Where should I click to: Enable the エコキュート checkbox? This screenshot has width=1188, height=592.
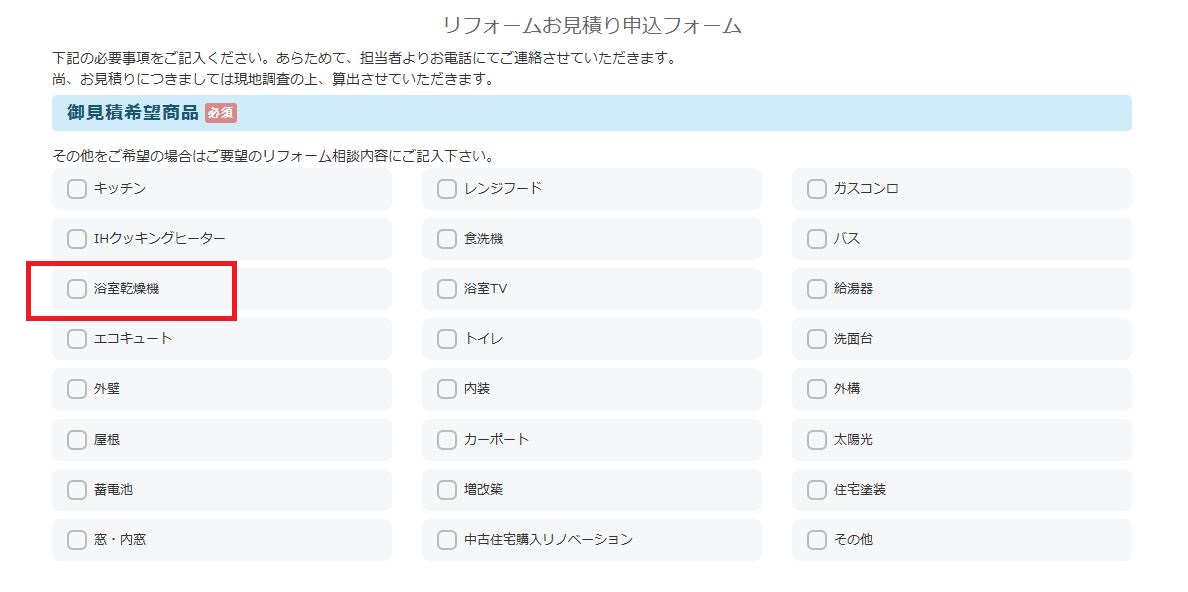click(77, 339)
